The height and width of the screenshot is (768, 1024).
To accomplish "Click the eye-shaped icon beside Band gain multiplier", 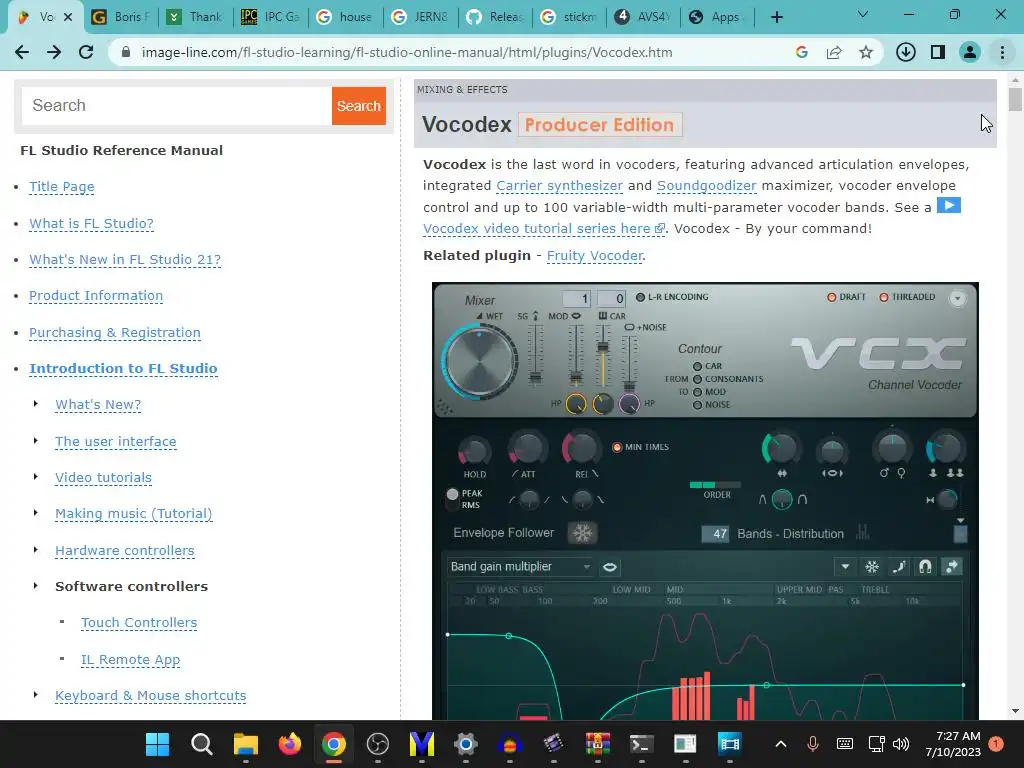I will [609, 567].
